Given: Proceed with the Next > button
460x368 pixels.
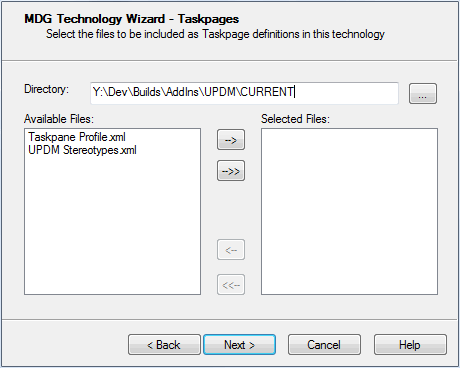Looking at the screenshot, I should click(239, 345).
